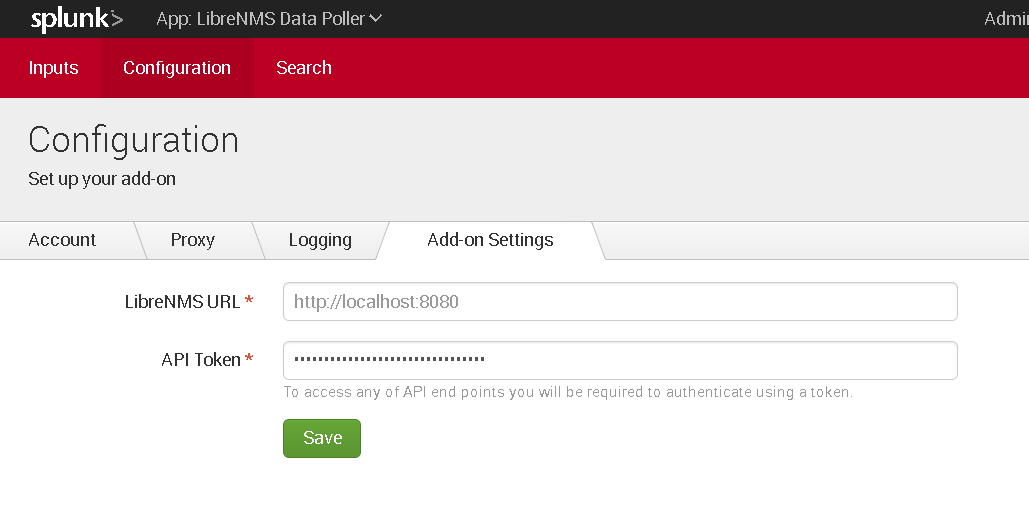1029x506 pixels.
Task: Click the API Token label
Action: (x=201, y=360)
